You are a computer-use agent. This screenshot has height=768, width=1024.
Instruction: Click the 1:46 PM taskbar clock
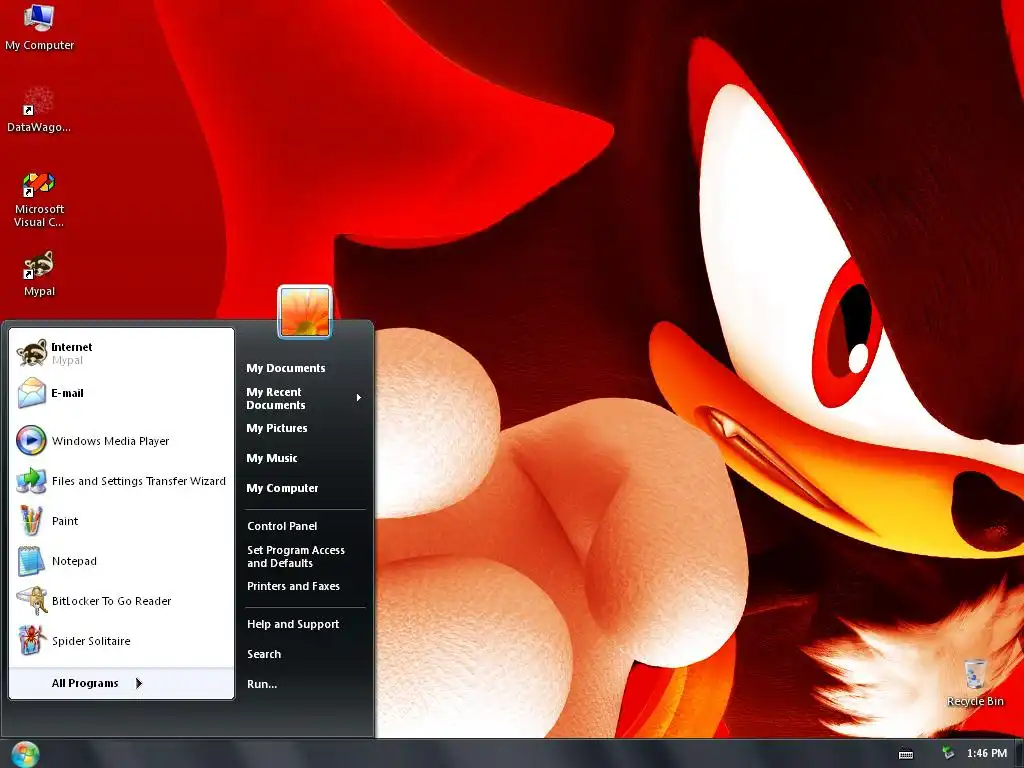pos(987,754)
